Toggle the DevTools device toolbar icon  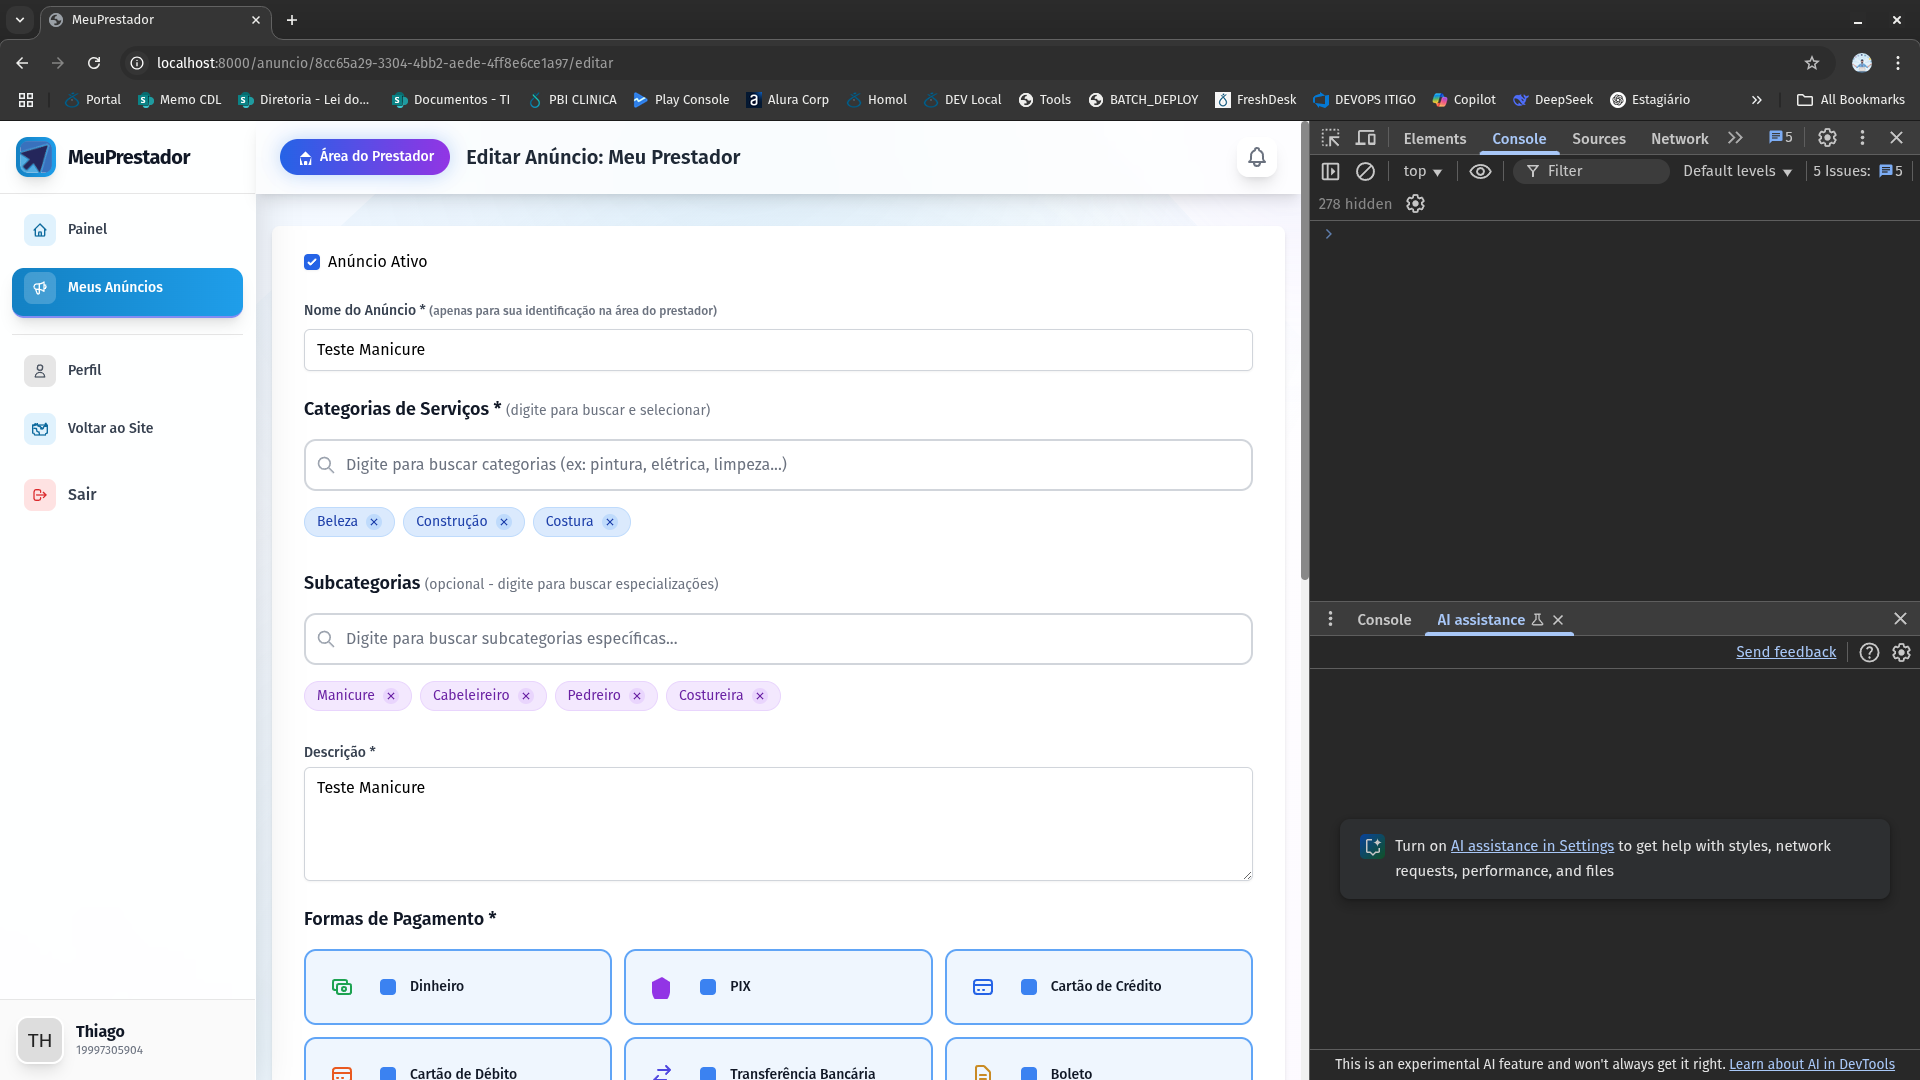(1365, 138)
